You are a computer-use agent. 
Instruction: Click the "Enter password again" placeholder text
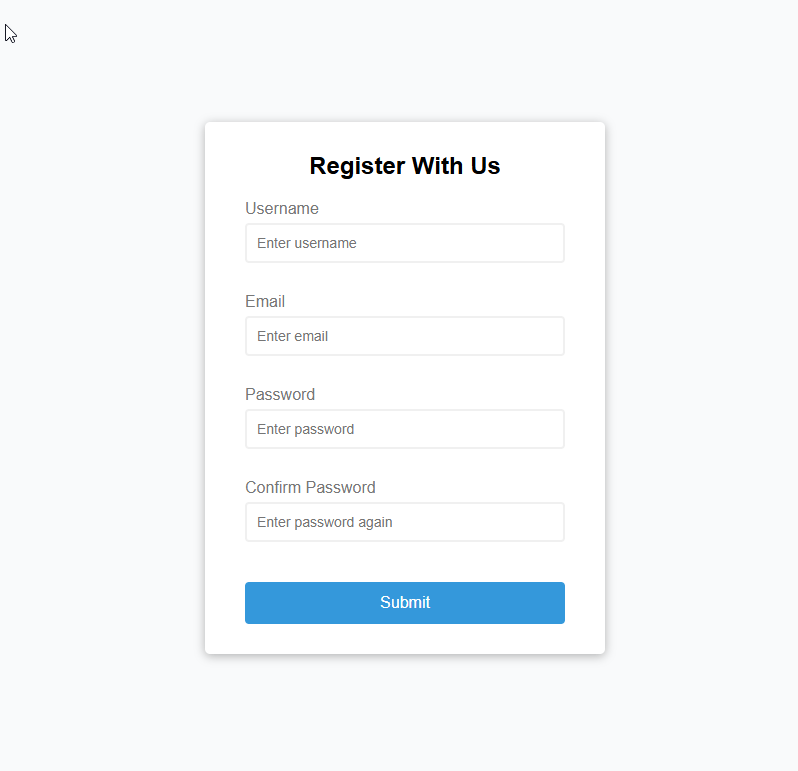click(324, 522)
